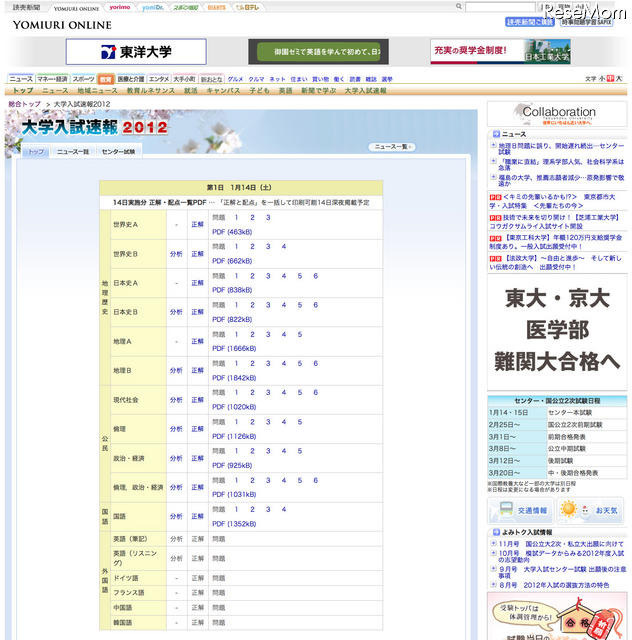Open 地理B PDF (1842kB)
632x640 pixels.
coord(234,378)
